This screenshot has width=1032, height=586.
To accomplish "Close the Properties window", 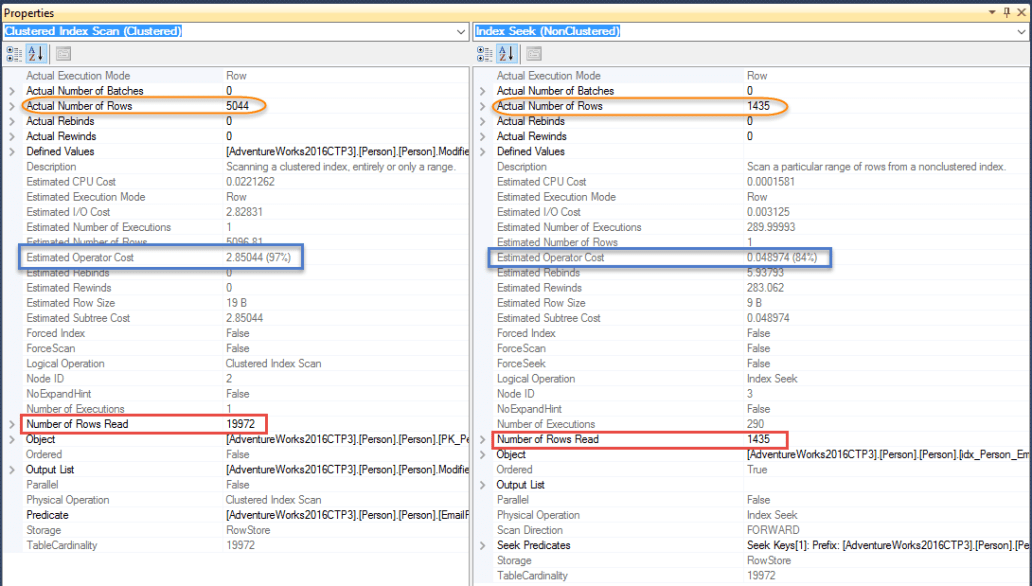I will click(x=1021, y=12).
